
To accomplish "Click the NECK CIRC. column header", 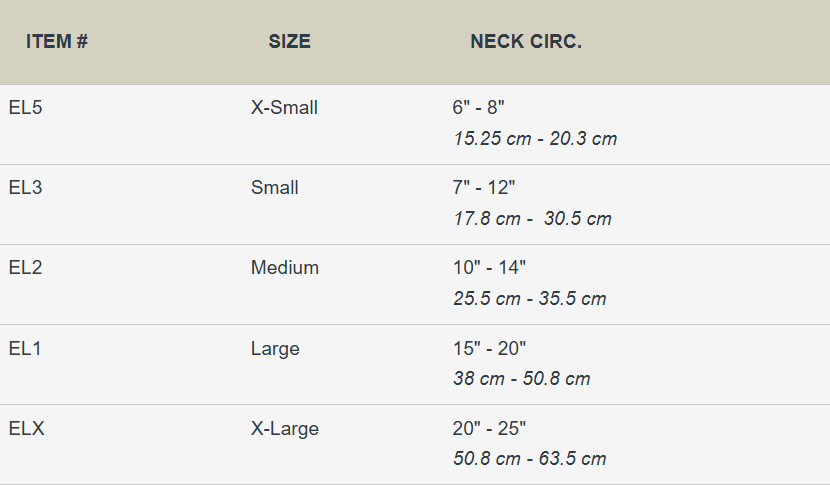I will click(x=525, y=42).
